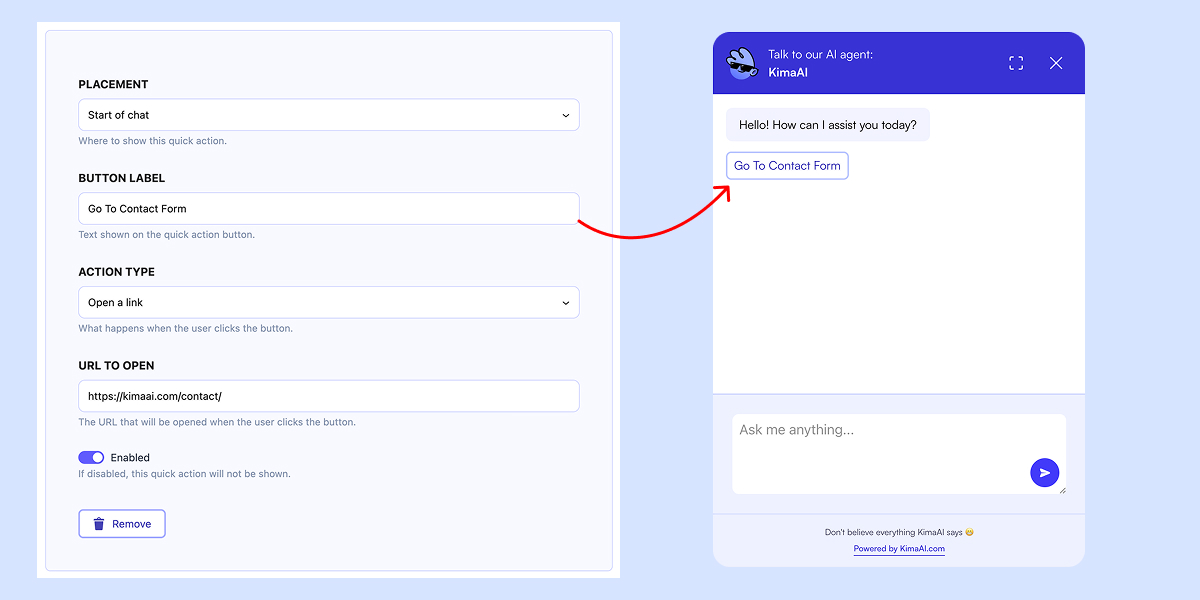Screen dimensions: 1200x600
Task: Focus the Button Label text field
Action: pyautogui.click(x=328, y=209)
